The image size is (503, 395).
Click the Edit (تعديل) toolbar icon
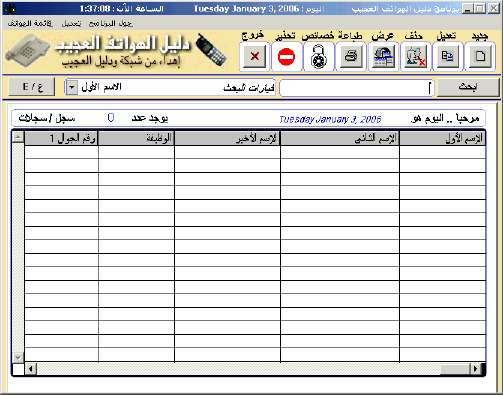(447, 56)
